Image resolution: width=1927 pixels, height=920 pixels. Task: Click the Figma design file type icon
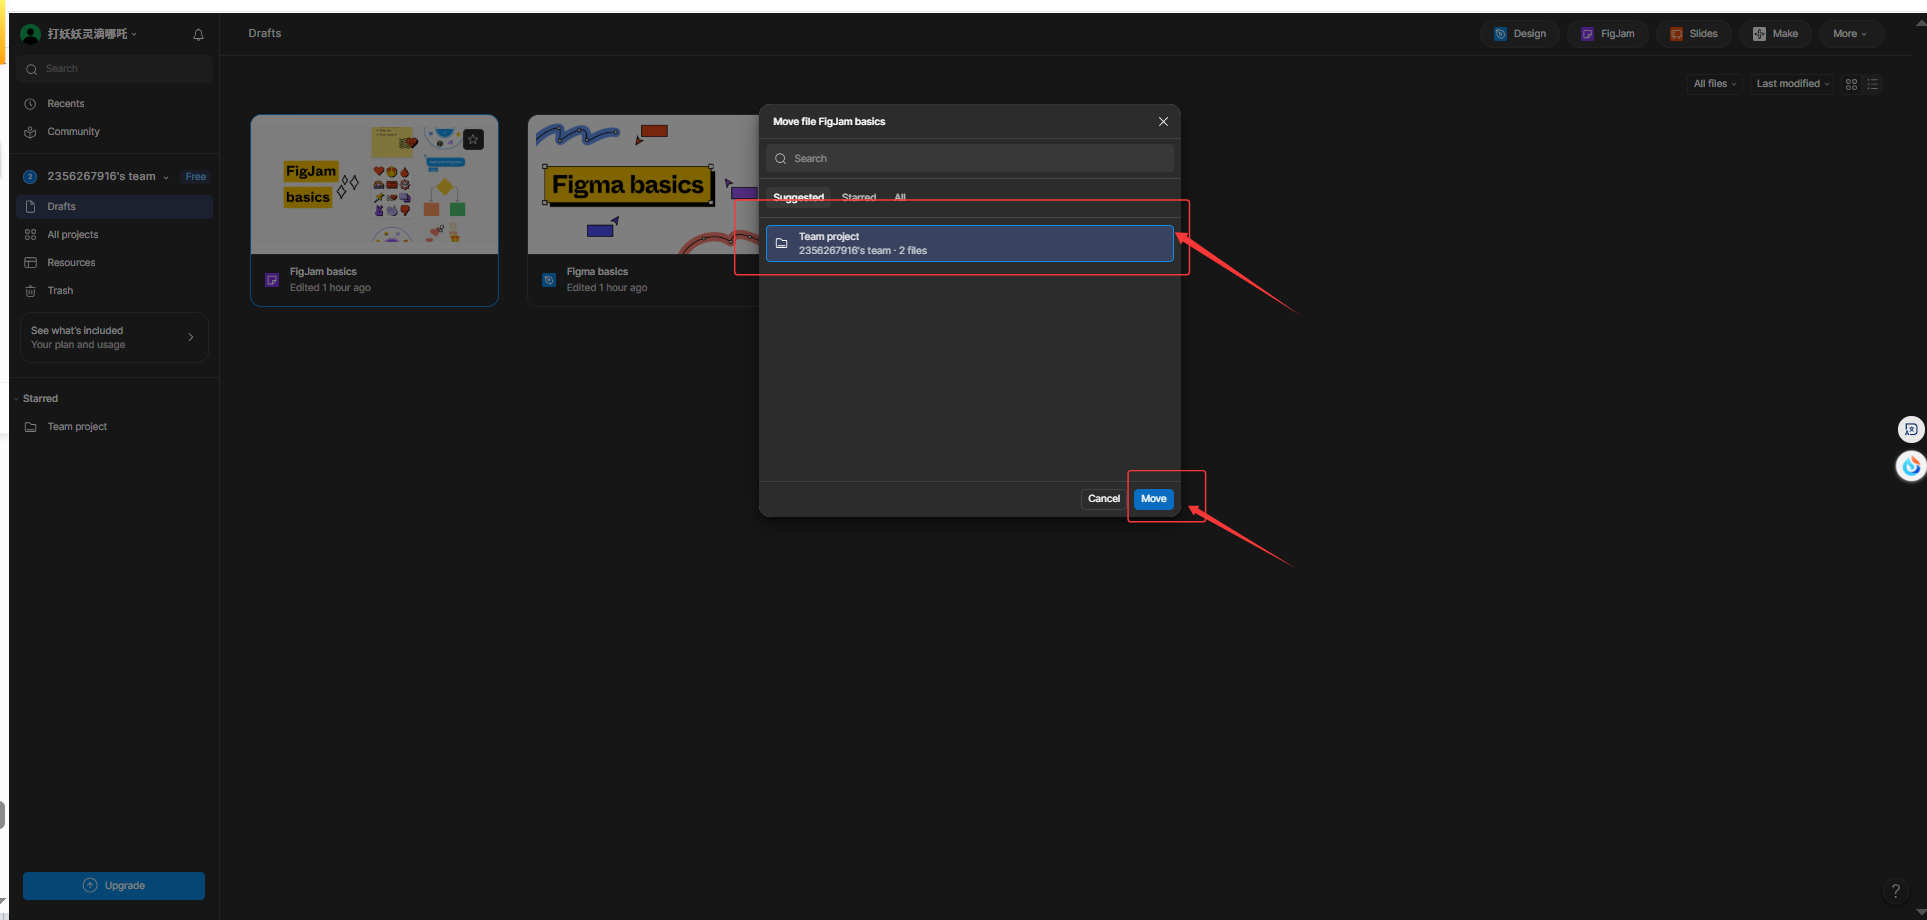click(549, 280)
